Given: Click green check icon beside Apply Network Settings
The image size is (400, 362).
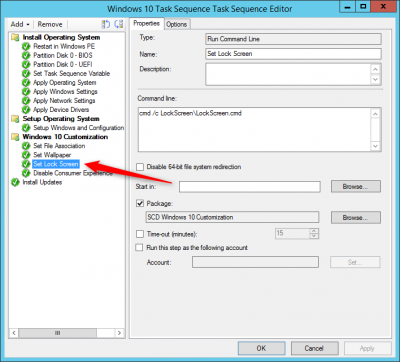Looking at the screenshot, I should (x=26, y=100).
